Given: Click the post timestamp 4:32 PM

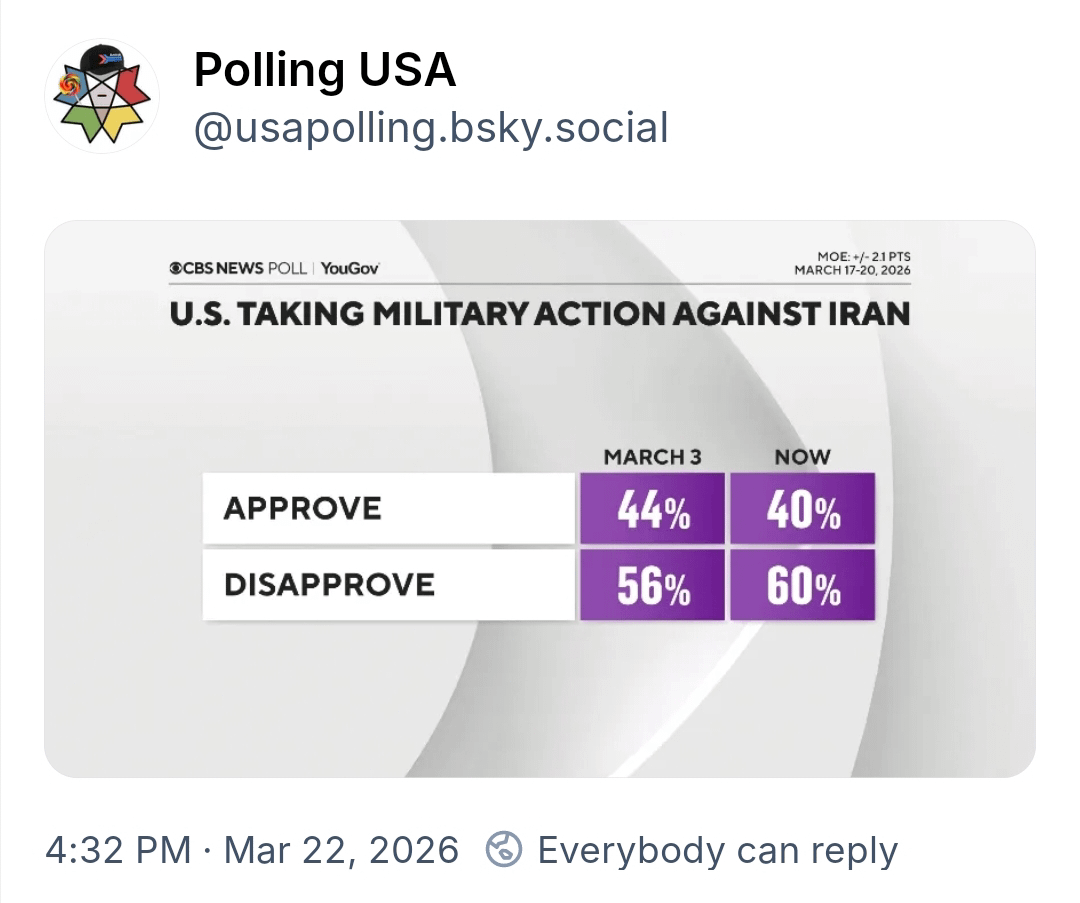Looking at the screenshot, I should (118, 850).
